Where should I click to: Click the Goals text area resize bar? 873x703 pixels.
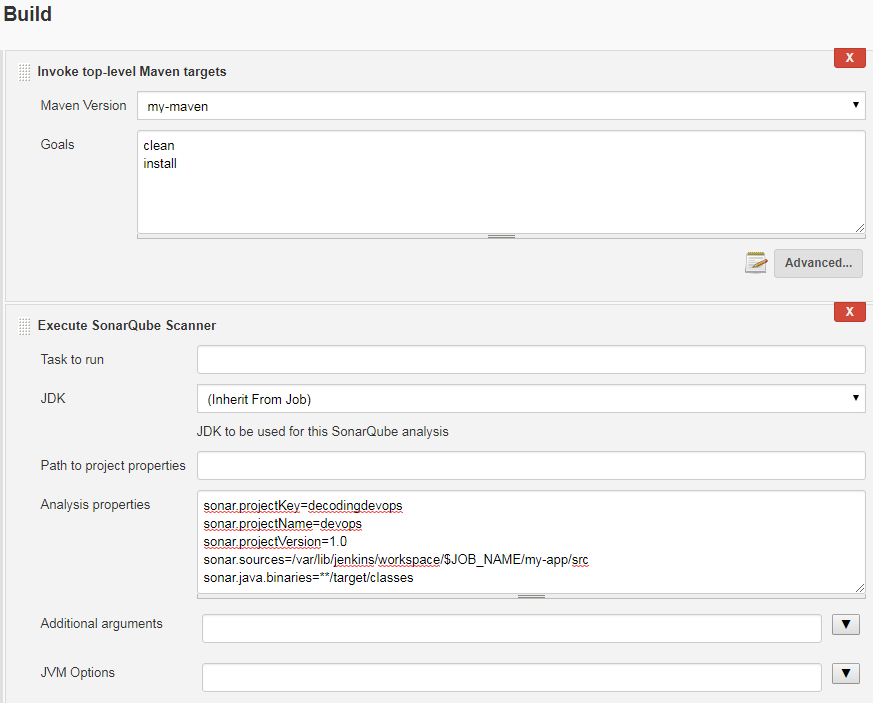pyautogui.click(x=501, y=237)
